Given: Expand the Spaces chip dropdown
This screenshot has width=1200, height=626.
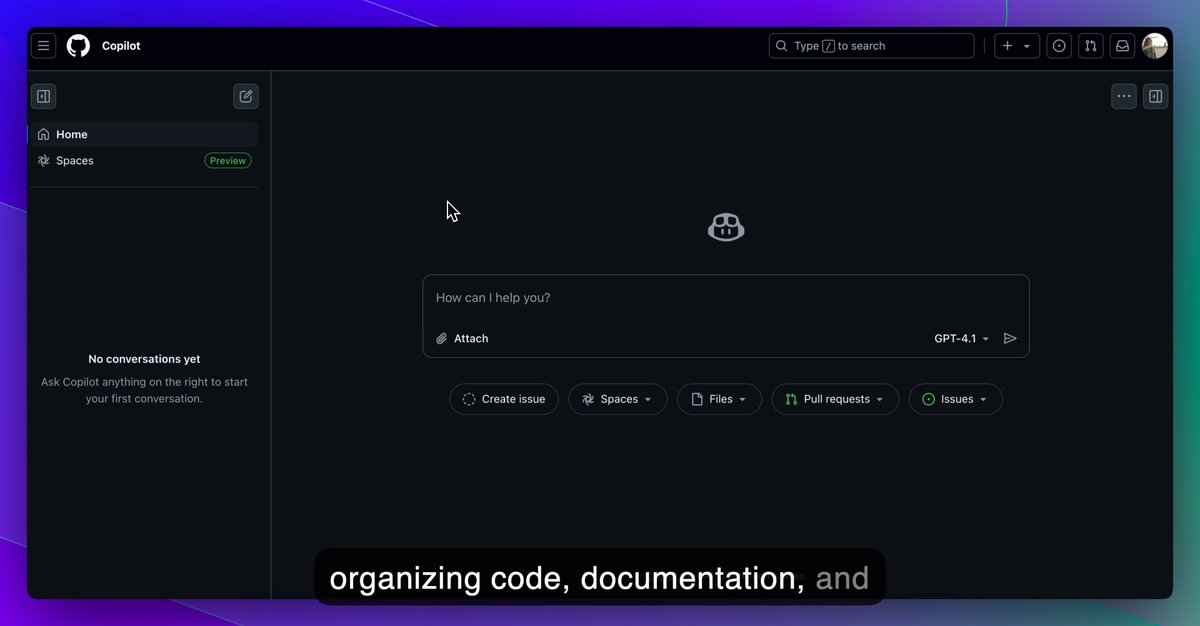Looking at the screenshot, I should (x=618, y=399).
